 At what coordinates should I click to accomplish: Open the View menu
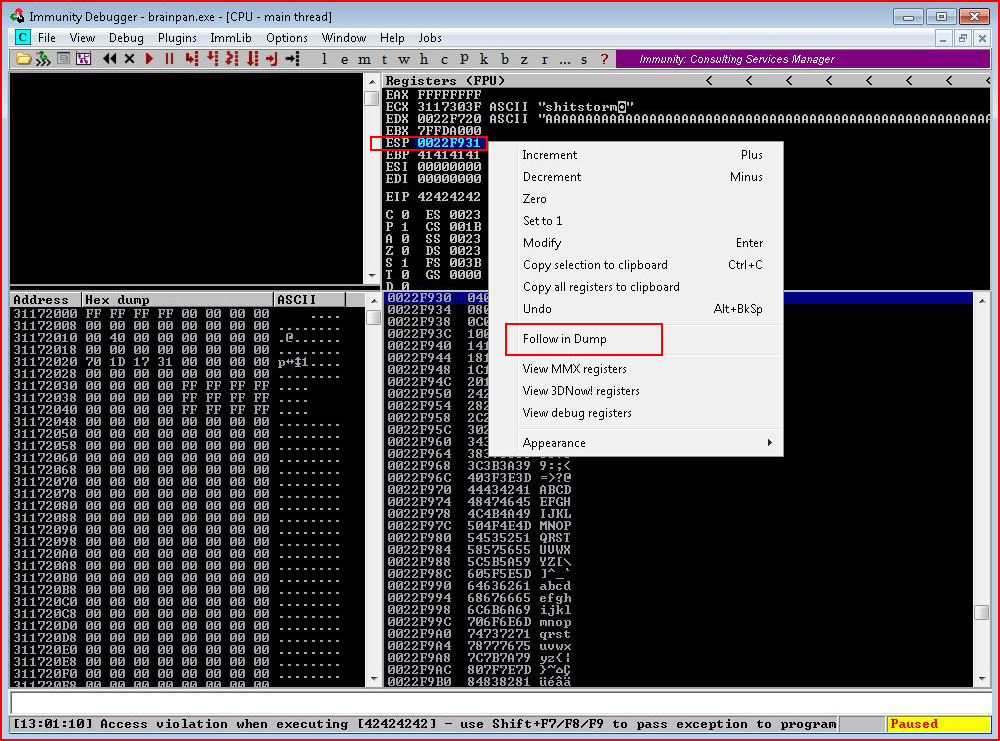point(82,38)
